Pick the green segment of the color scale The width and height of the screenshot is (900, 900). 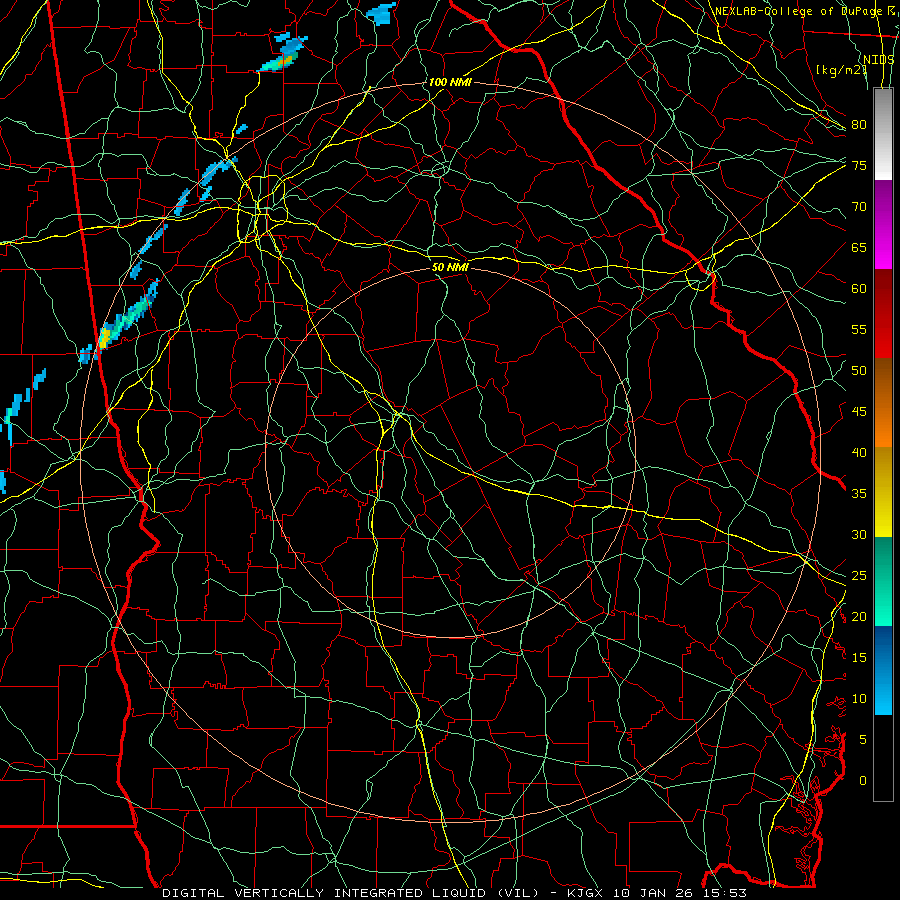coord(883,581)
